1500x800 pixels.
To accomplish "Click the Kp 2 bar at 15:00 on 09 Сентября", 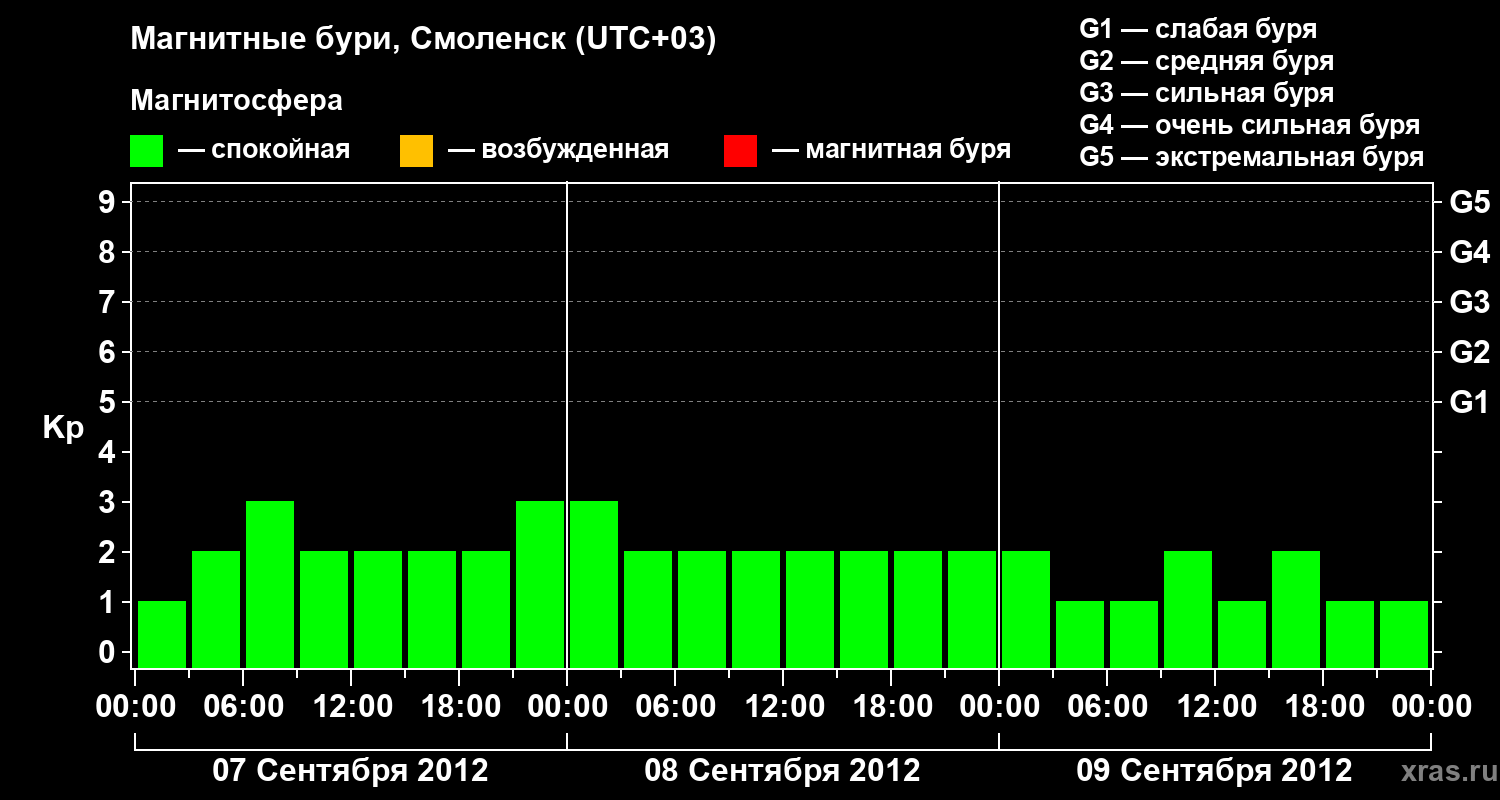I will tap(1296, 609).
